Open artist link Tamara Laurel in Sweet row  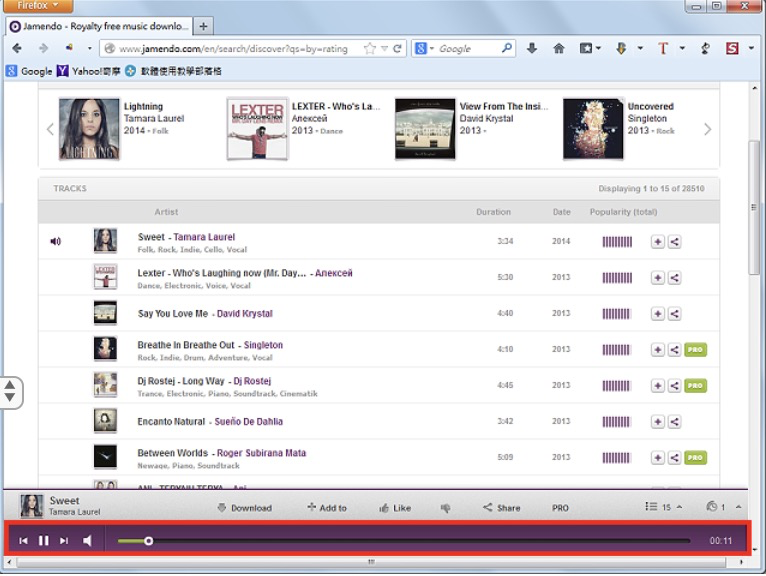(204, 237)
